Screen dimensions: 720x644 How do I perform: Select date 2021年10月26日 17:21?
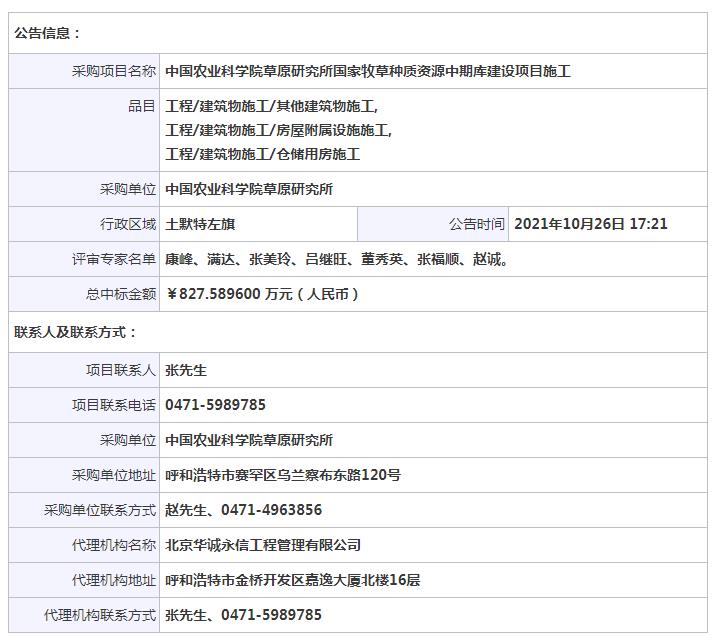(591, 224)
